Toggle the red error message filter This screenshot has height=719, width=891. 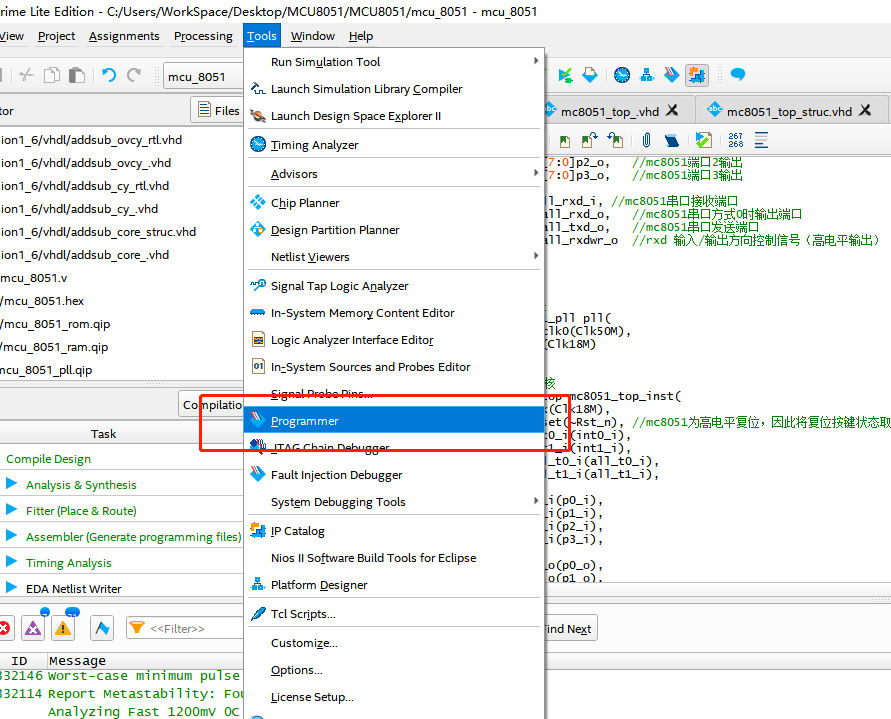(4, 628)
